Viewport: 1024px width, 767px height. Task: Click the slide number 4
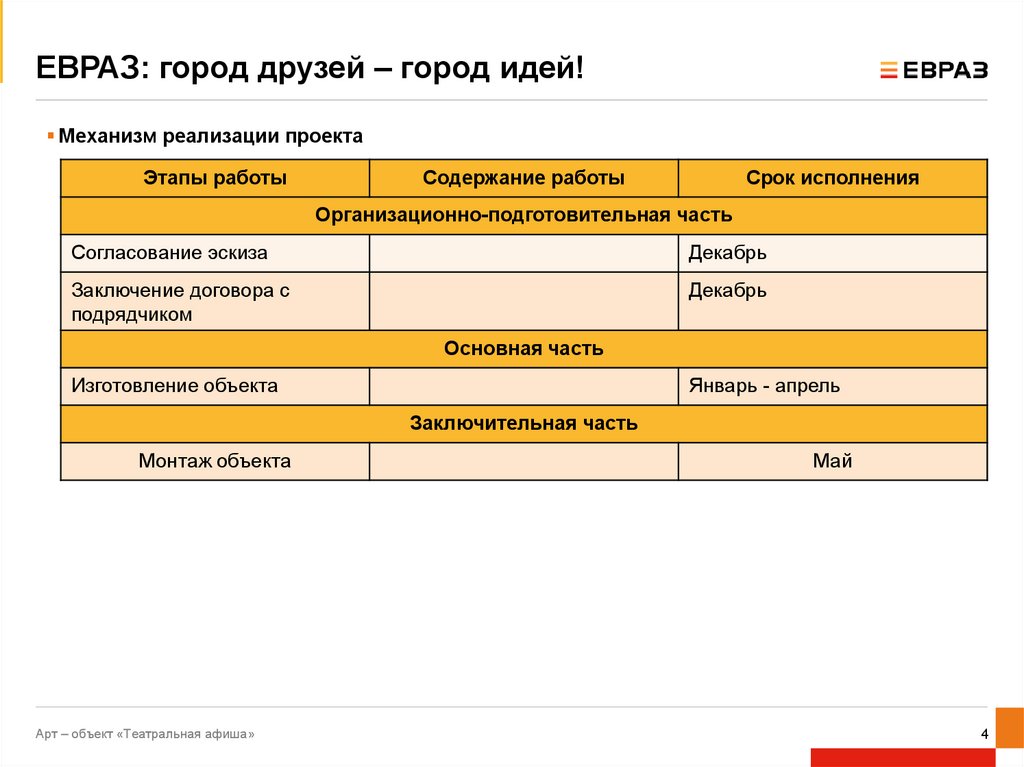tap(984, 734)
